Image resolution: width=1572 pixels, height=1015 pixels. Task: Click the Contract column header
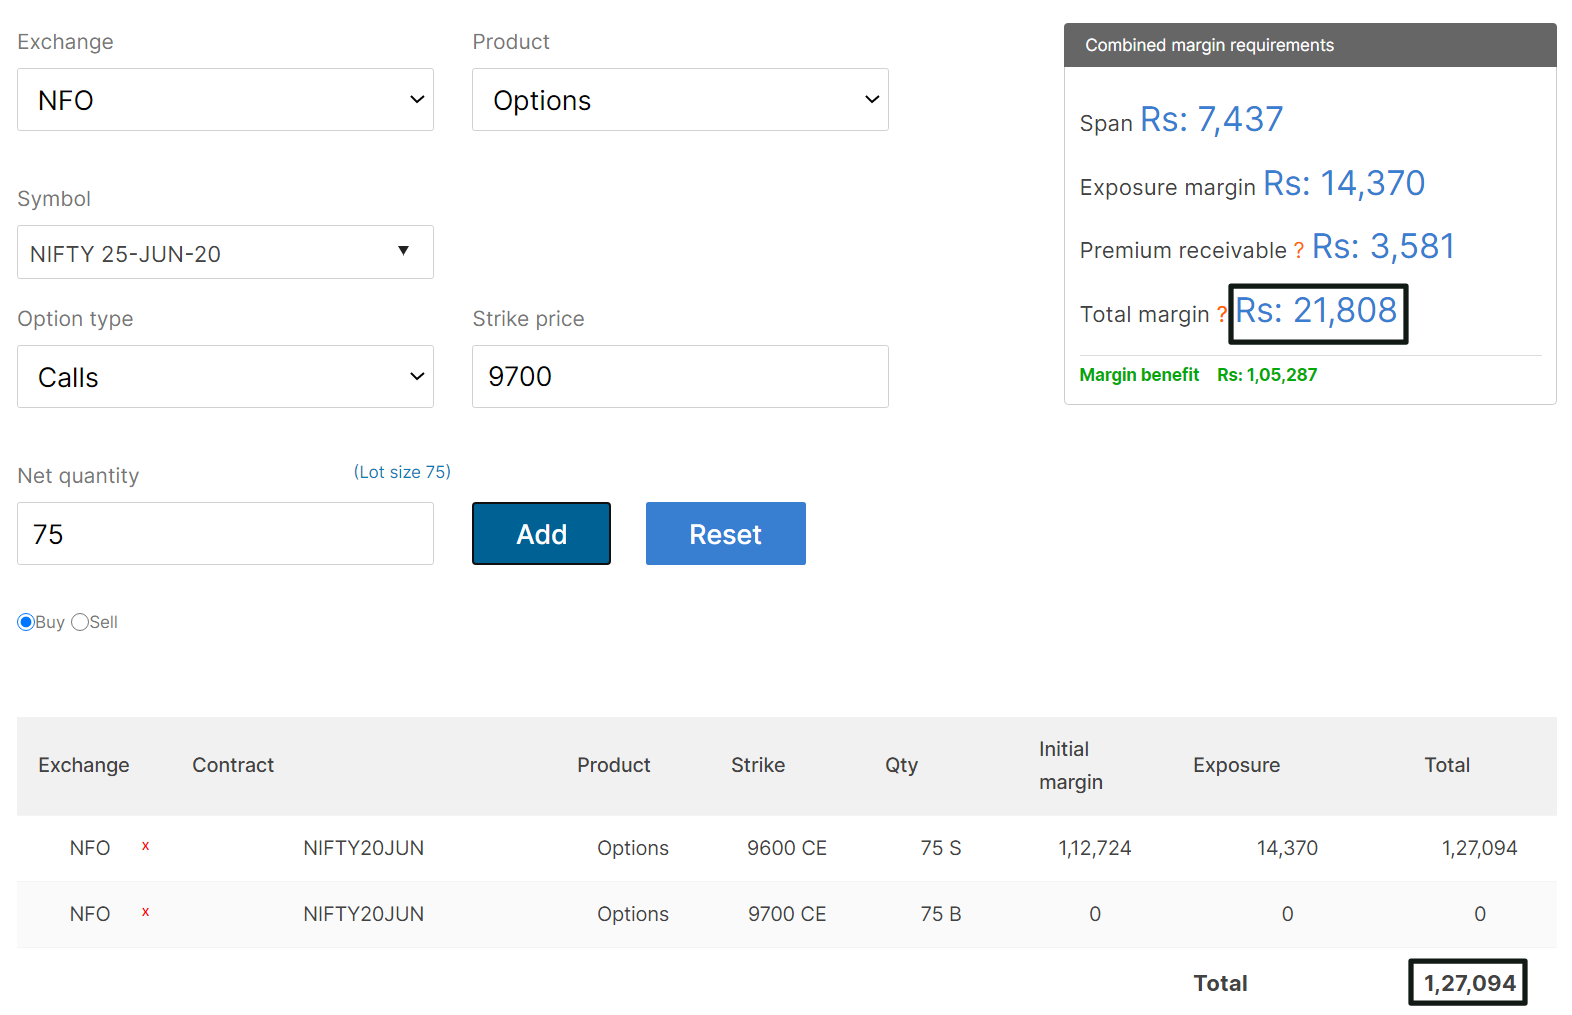point(233,765)
